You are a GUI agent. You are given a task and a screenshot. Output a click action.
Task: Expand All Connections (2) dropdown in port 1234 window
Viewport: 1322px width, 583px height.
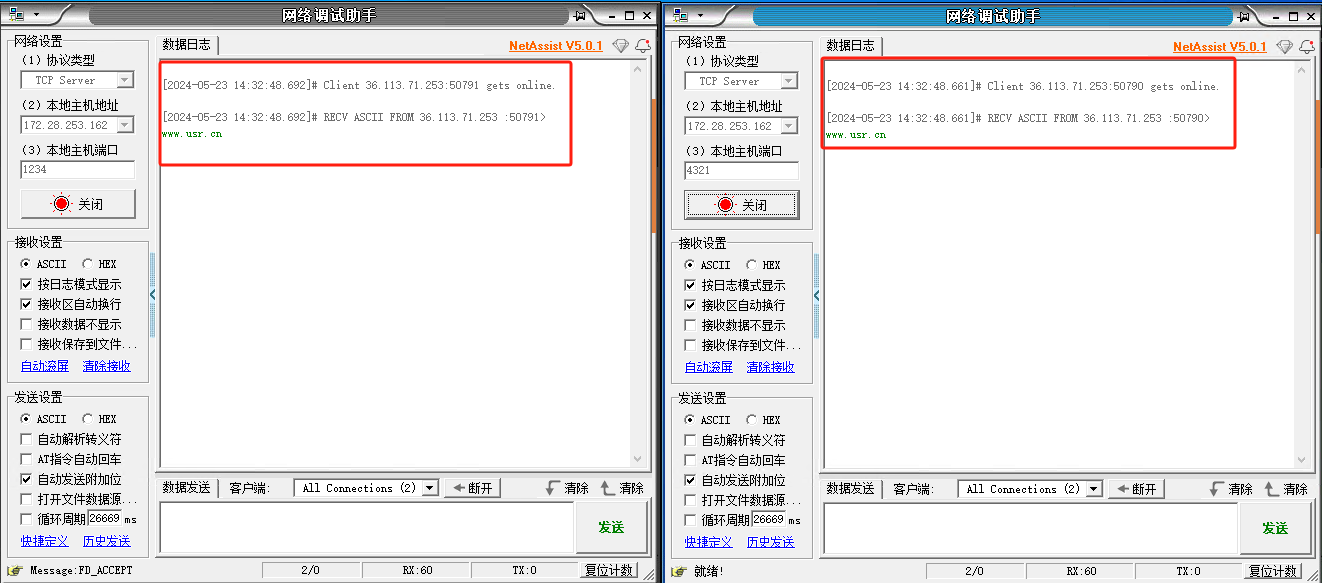(430, 488)
